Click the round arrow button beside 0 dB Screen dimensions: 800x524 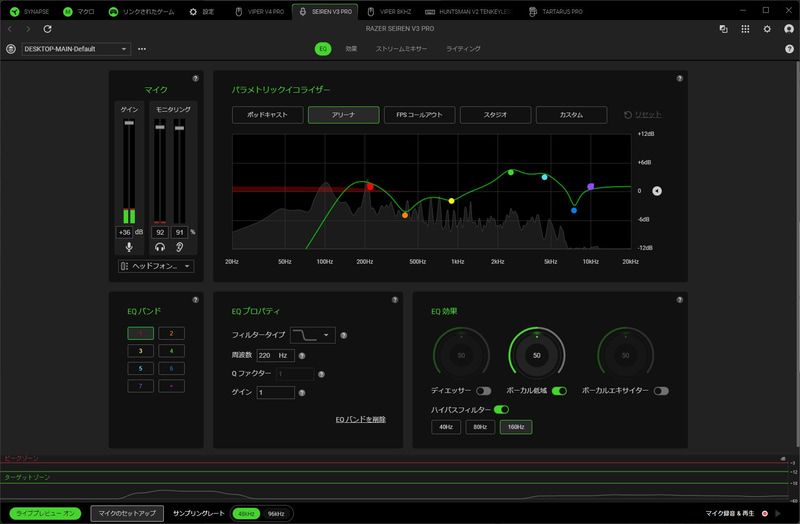(657, 191)
